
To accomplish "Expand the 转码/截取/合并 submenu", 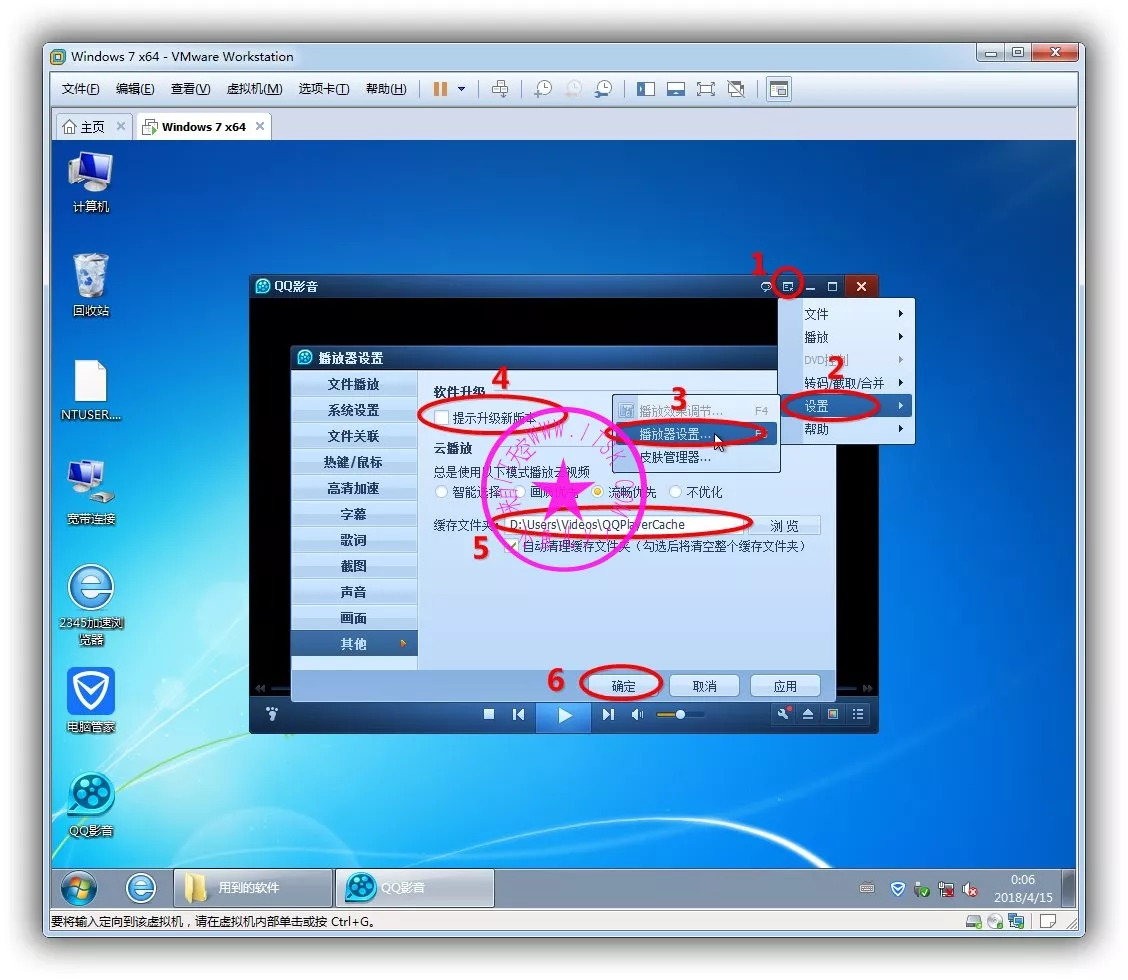I will point(845,383).
